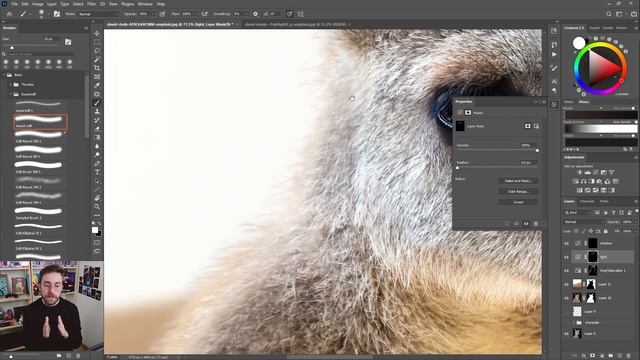Viewport: 640px width, 360px height.
Task: Select the Zoom tool
Action: pyautogui.click(x=97, y=207)
